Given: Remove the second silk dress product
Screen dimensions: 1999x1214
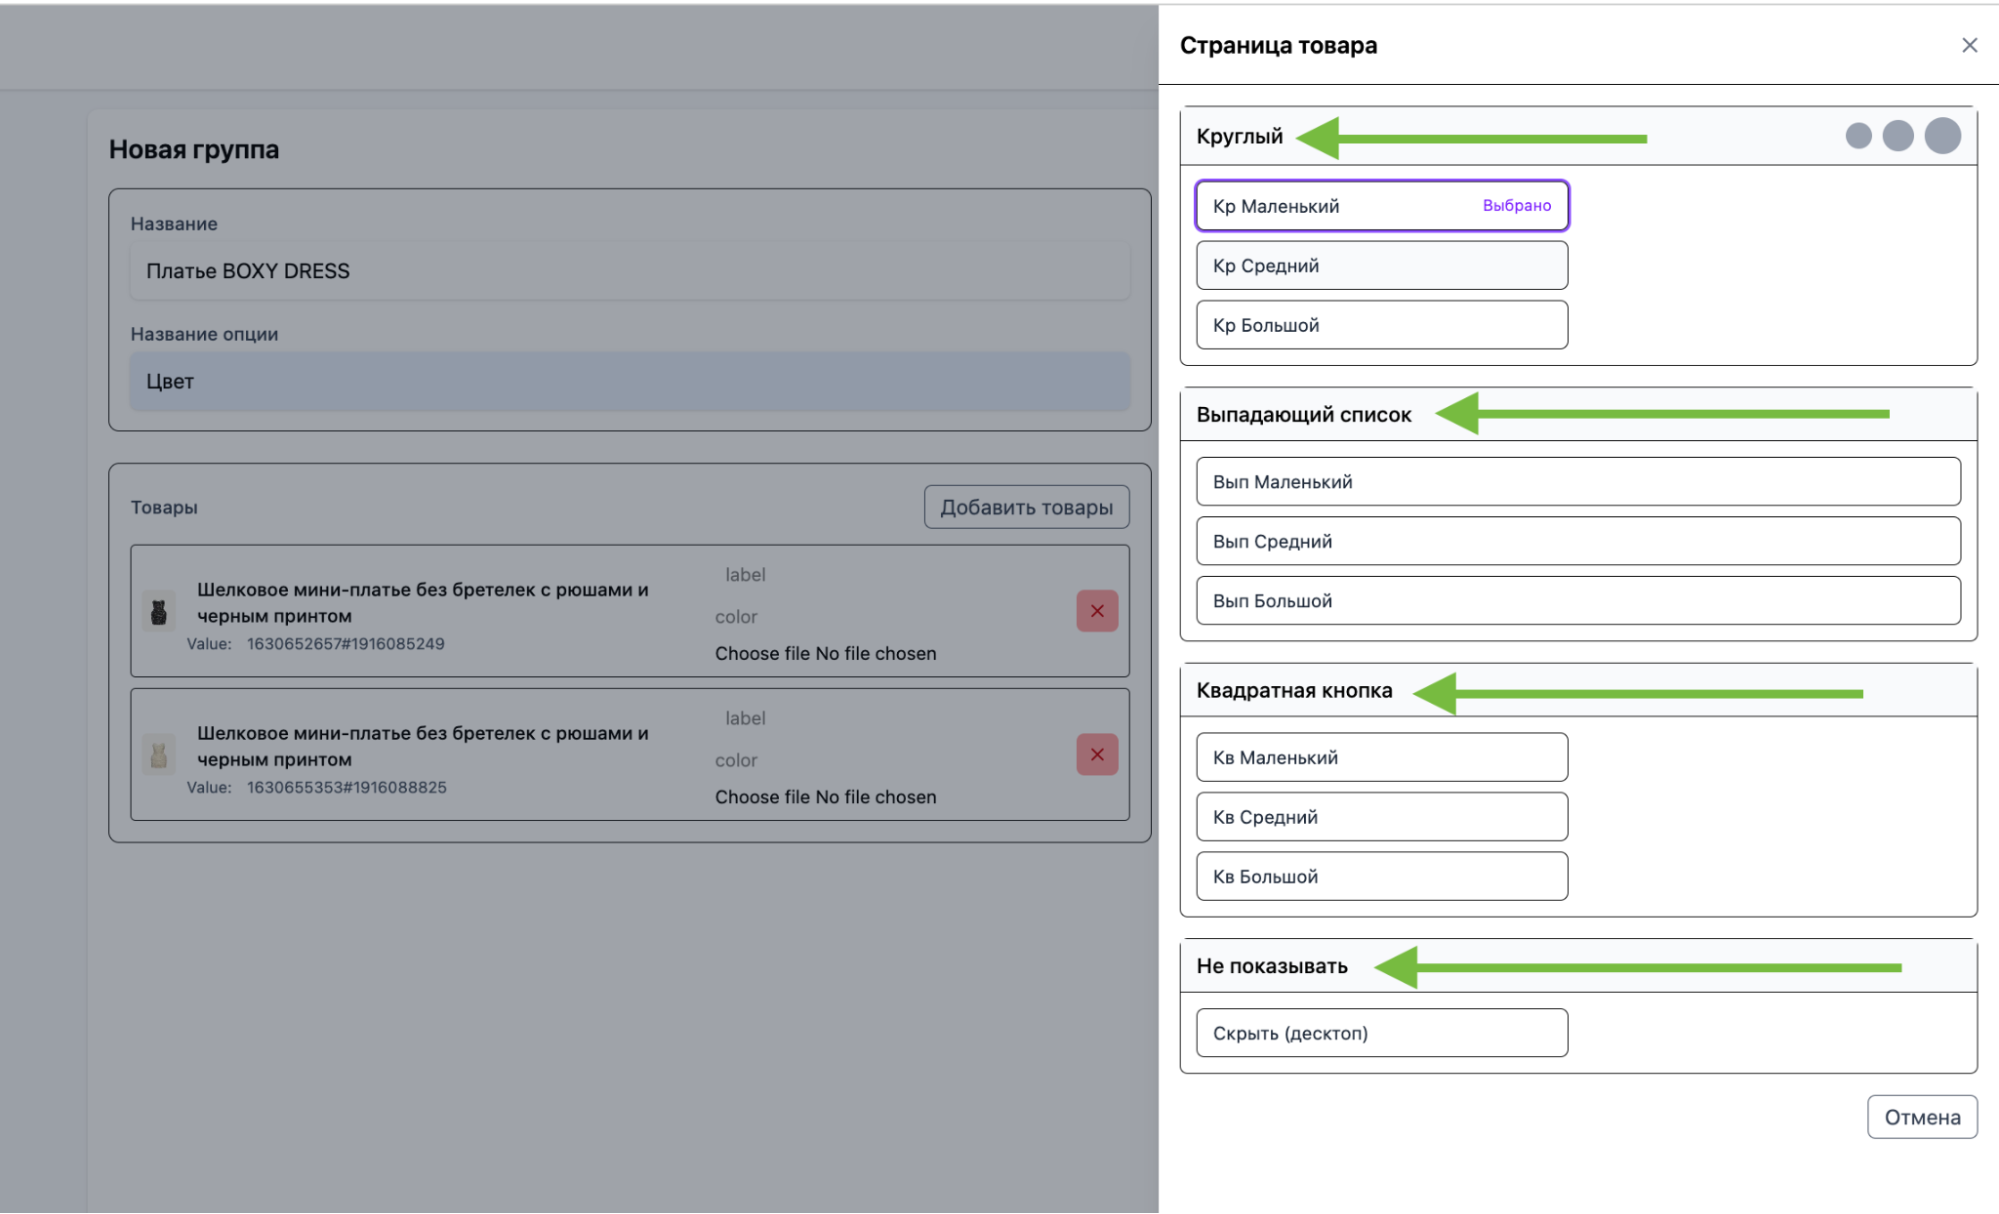Looking at the screenshot, I should [1097, 754].
